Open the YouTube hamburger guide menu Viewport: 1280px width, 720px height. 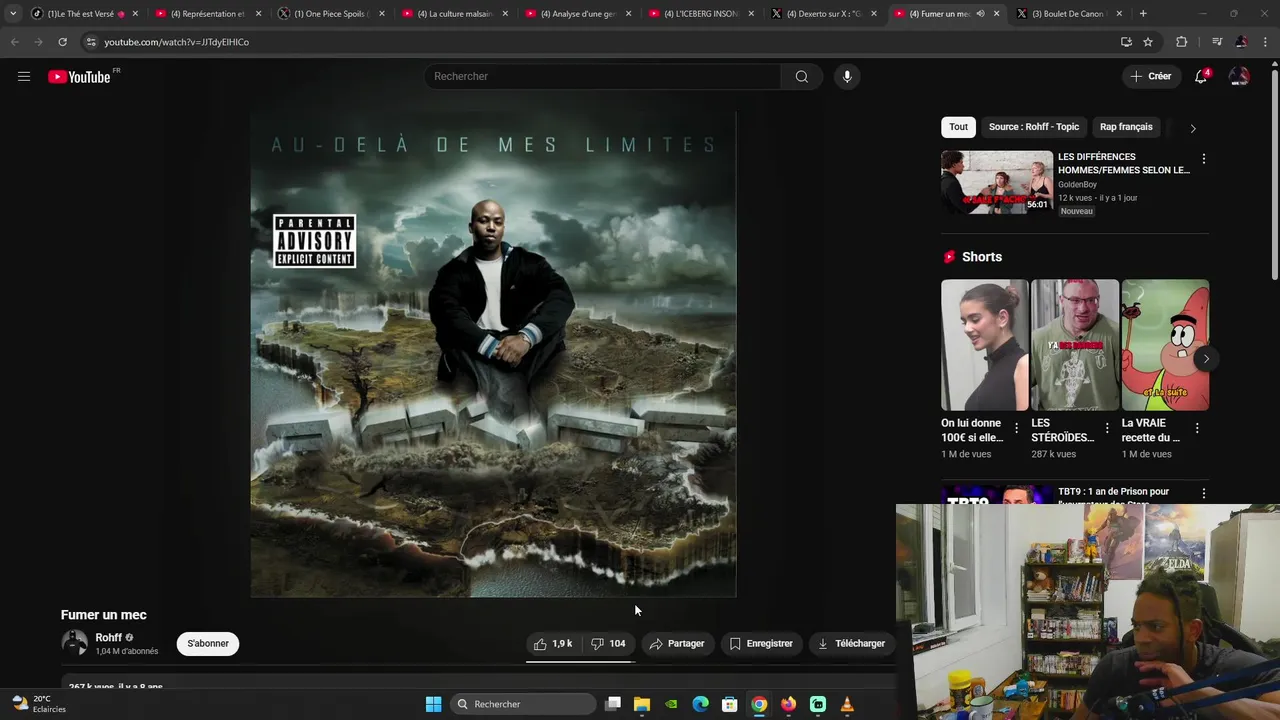coord(24,76)
